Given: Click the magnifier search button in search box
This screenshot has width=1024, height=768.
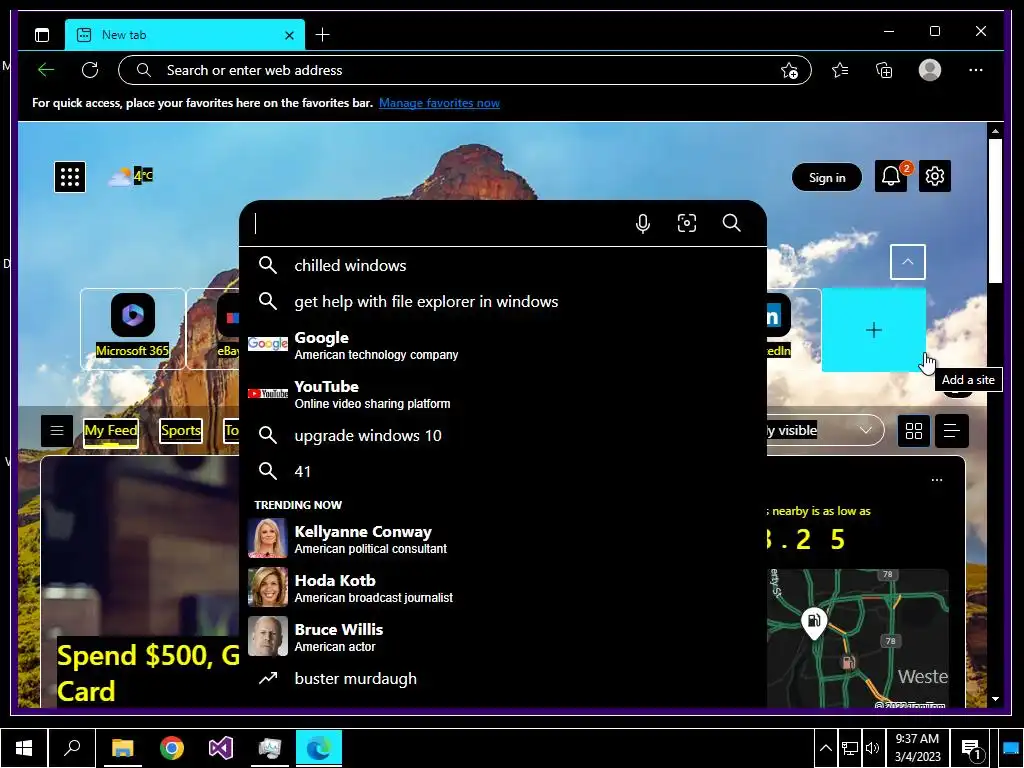Looking at the screenshot, I should click(731, 223).
